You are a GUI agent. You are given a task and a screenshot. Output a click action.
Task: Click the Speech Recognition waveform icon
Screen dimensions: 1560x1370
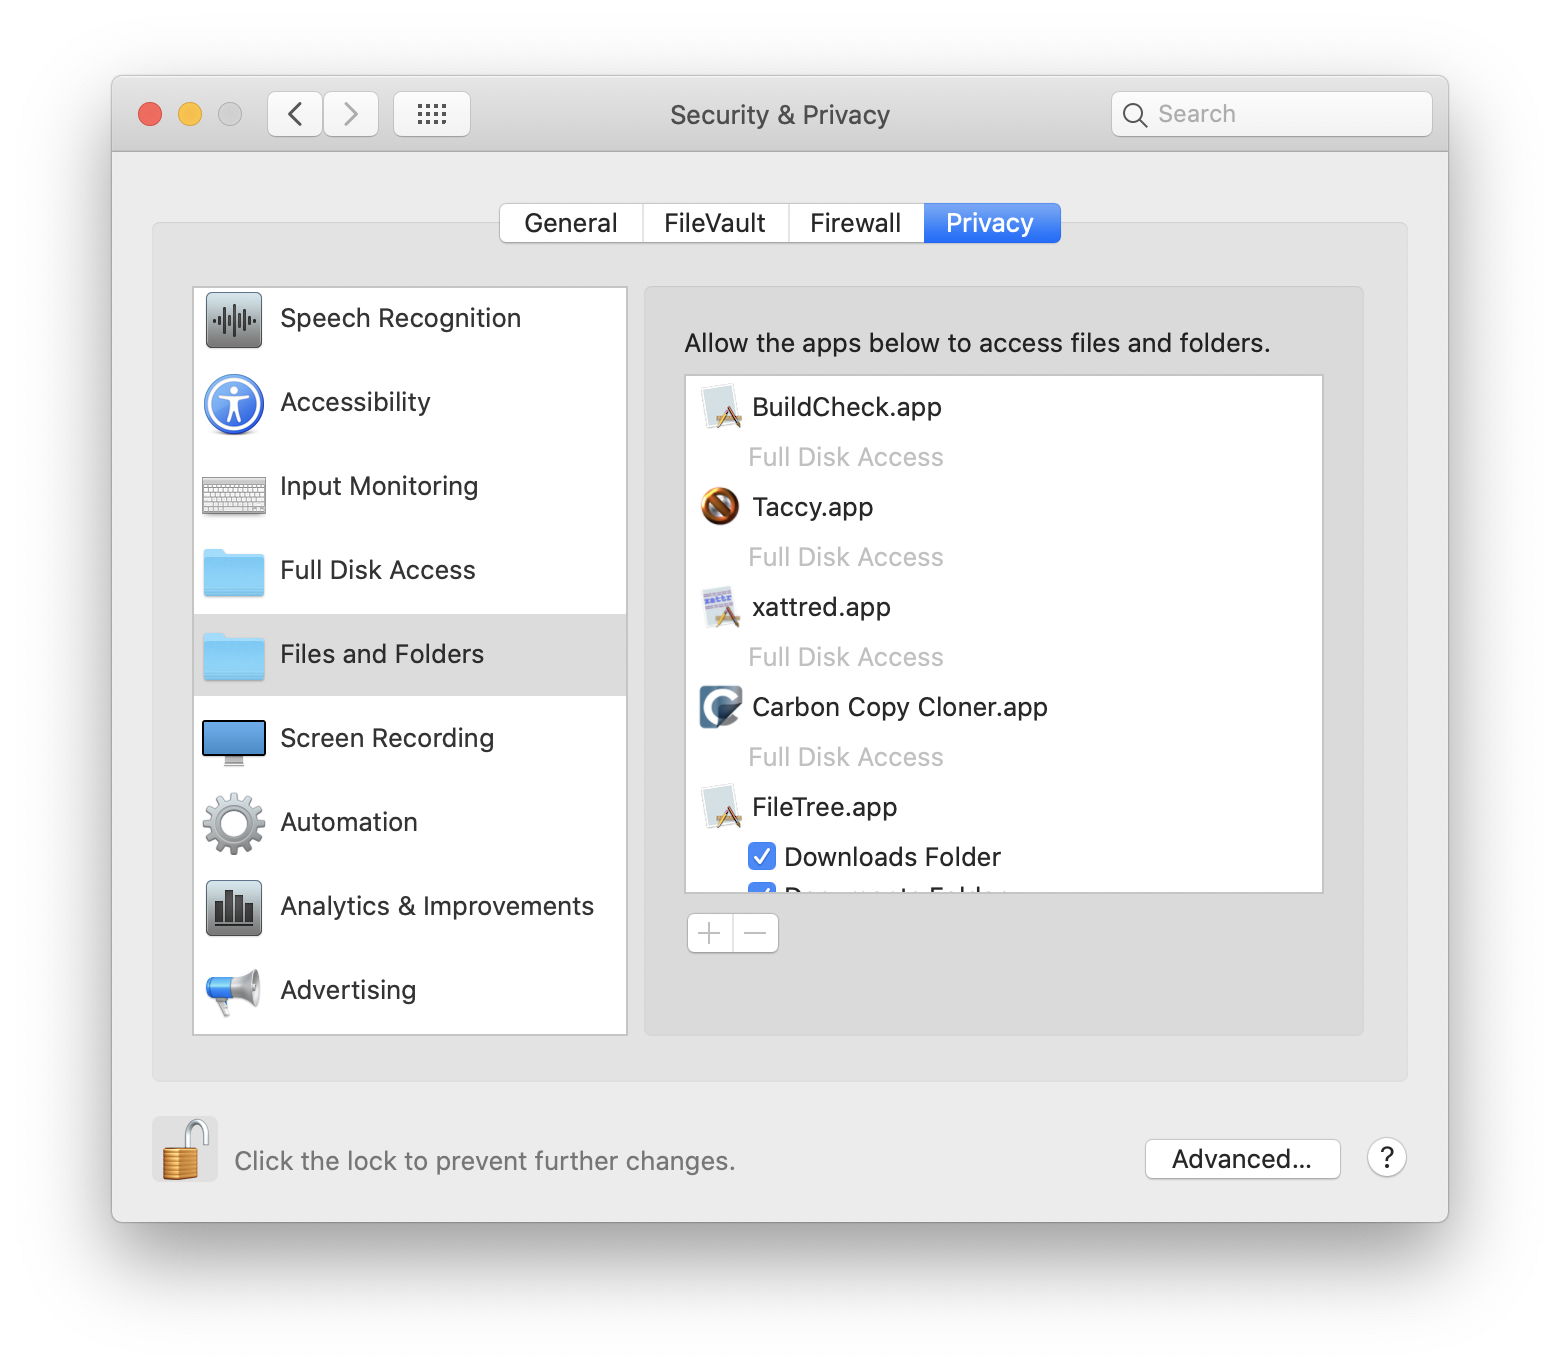pyautogui.click(x=234, y=320)
